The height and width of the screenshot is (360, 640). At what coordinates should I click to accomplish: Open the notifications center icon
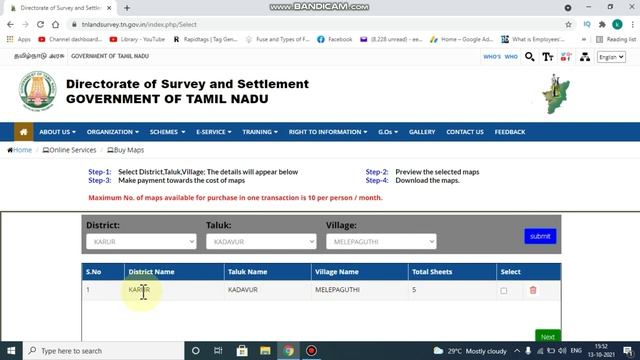[x=628, y=351]
